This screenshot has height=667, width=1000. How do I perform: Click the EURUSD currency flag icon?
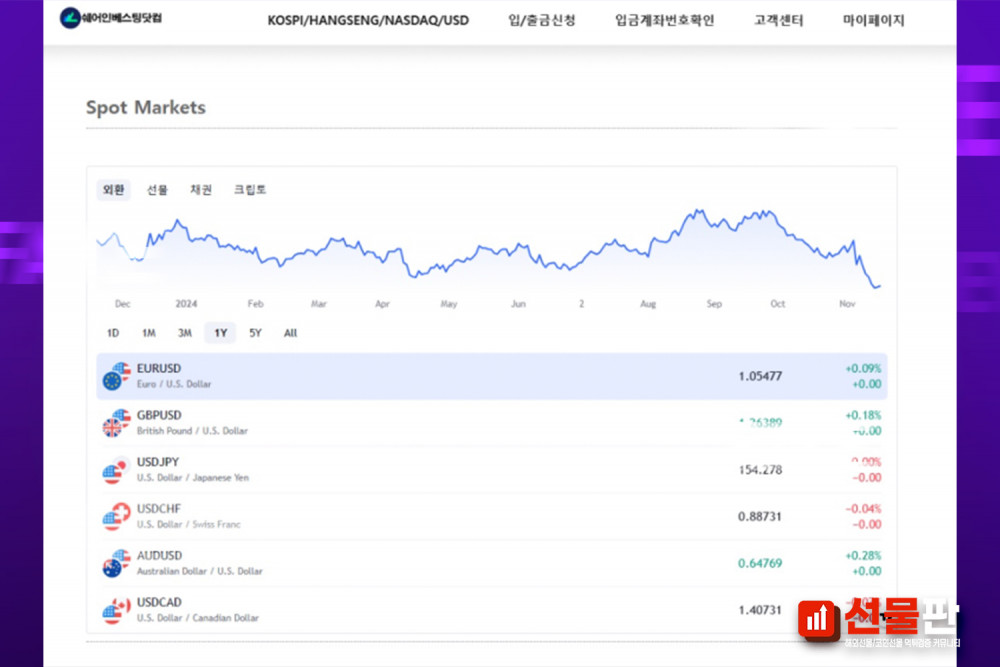pyautogui.click(x=116, y=376)
